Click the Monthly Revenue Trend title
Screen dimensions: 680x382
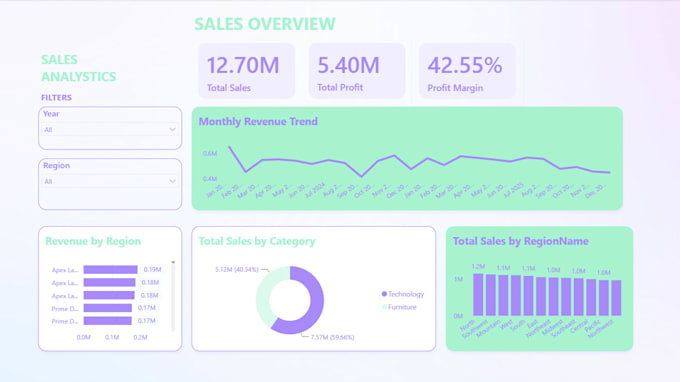[258, 121]
